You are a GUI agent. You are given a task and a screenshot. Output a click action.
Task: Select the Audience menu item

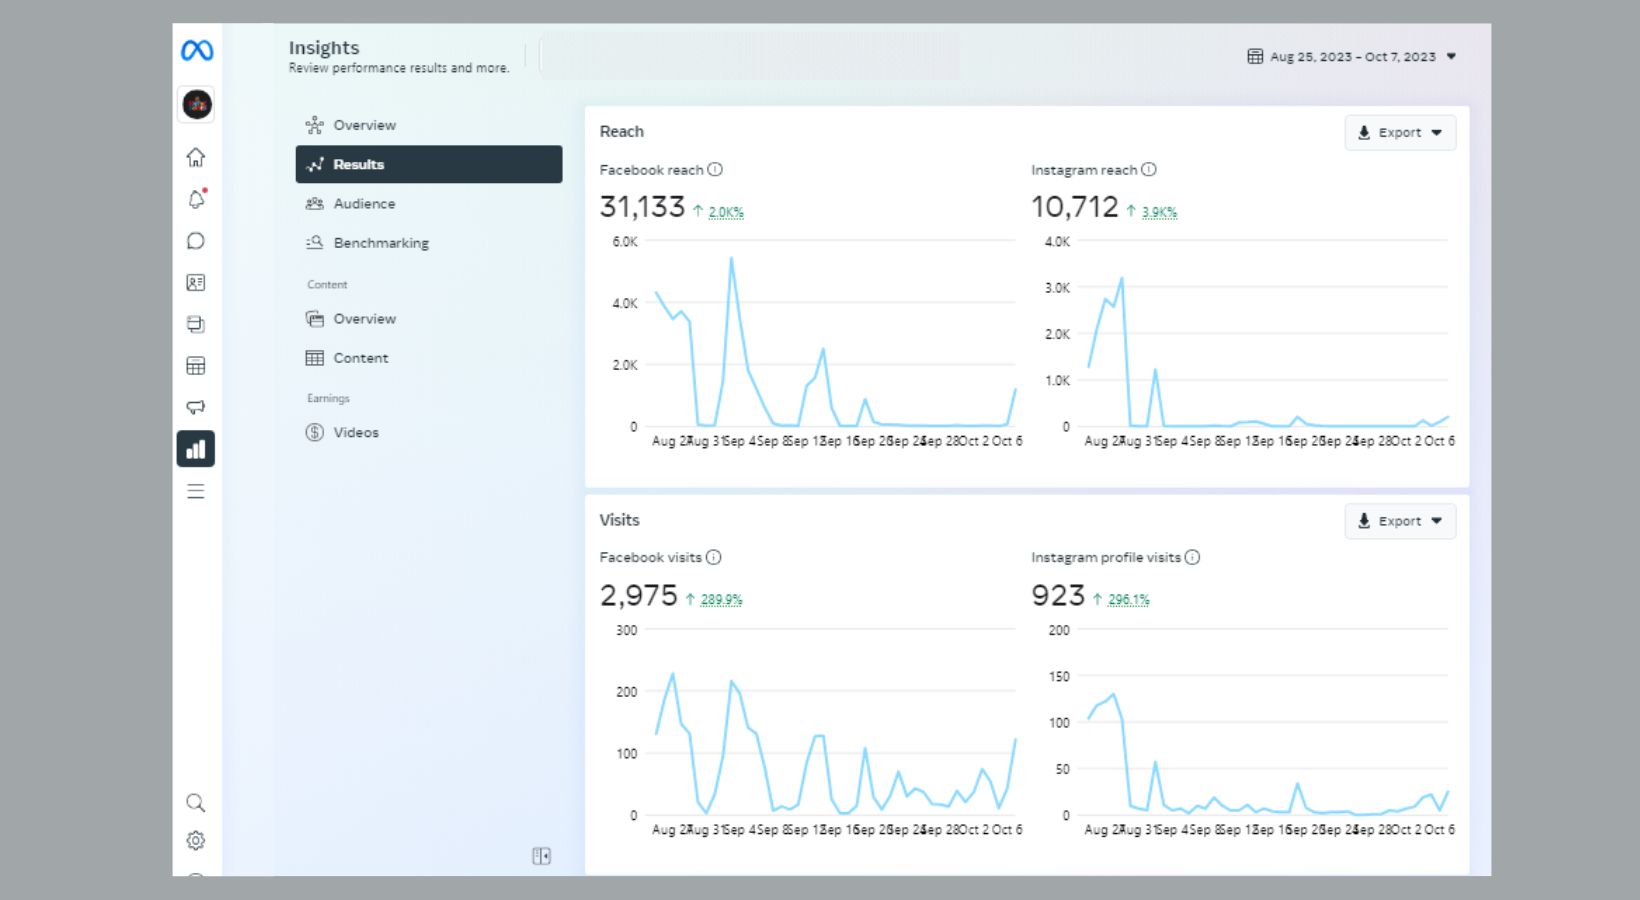[364, 204]
